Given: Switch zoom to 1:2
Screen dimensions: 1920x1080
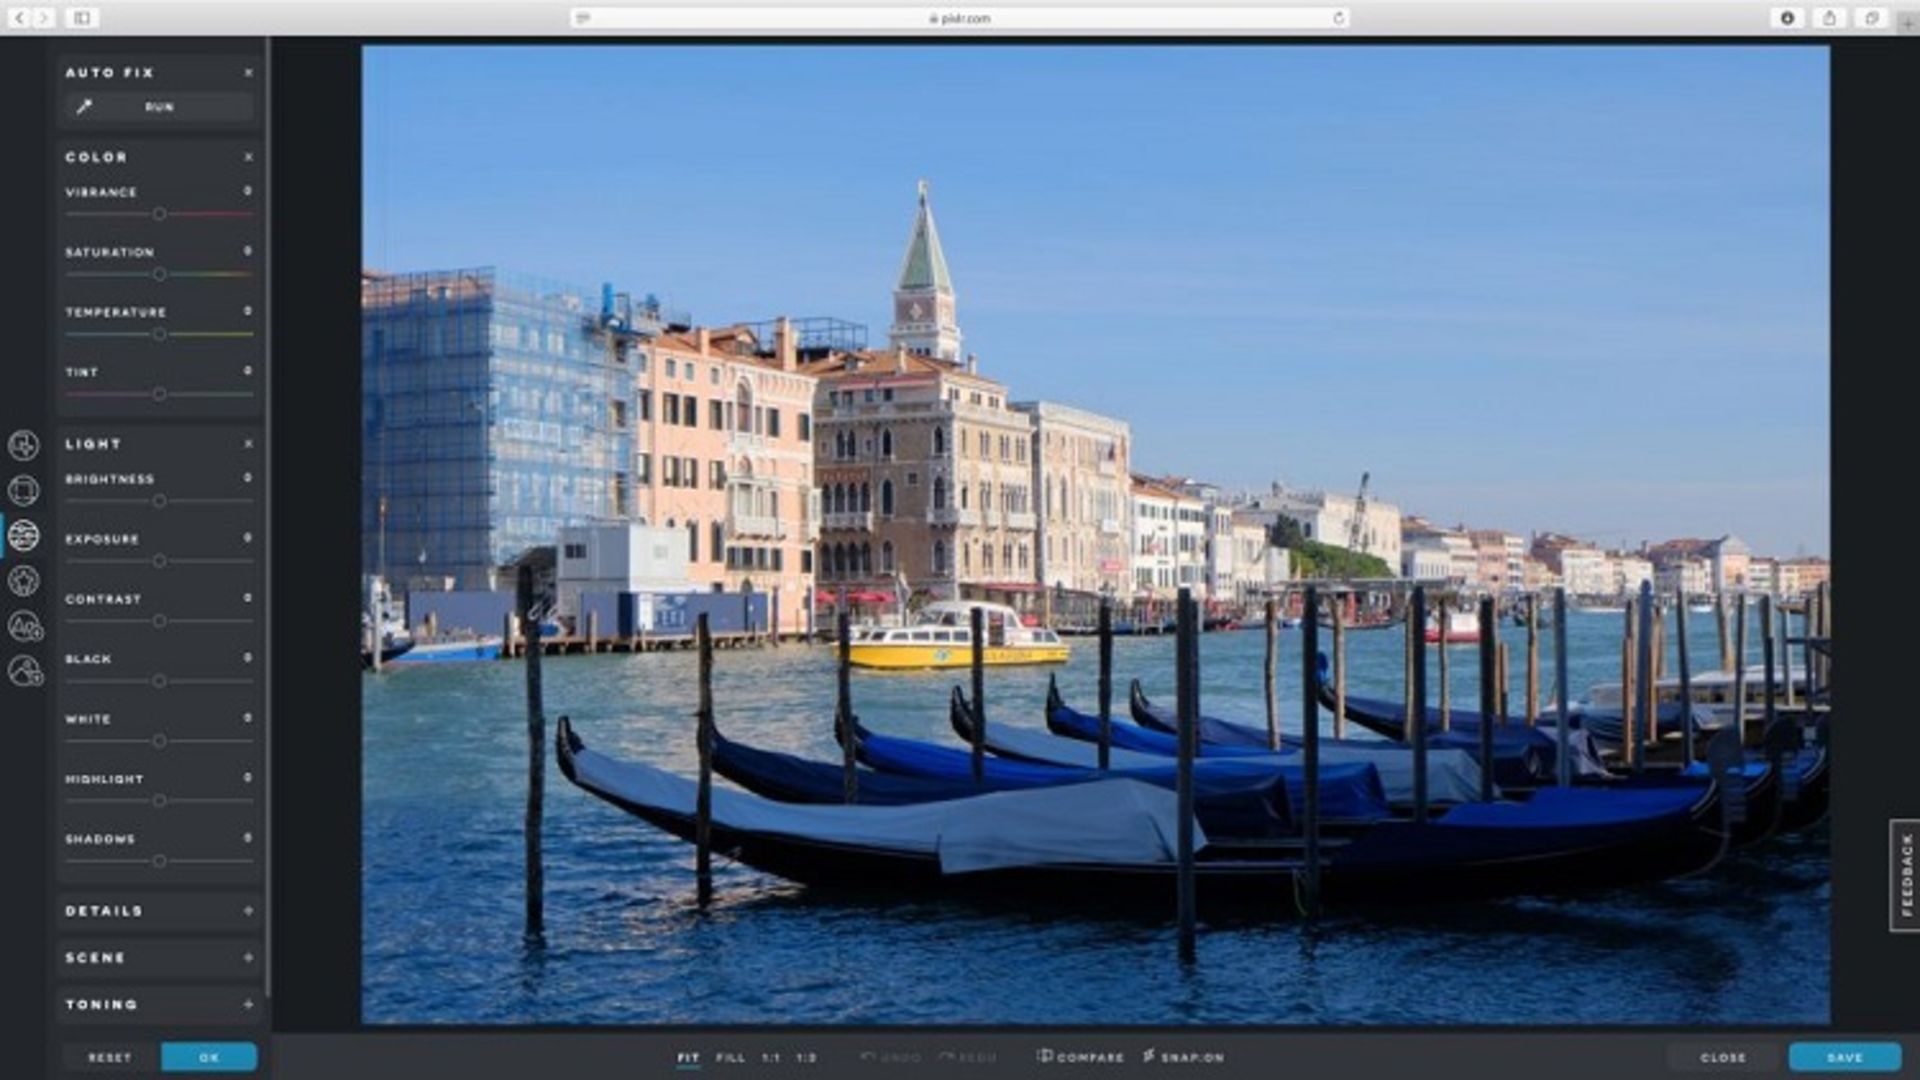Looking at the screenshot, I should (x=806, y=1057).
